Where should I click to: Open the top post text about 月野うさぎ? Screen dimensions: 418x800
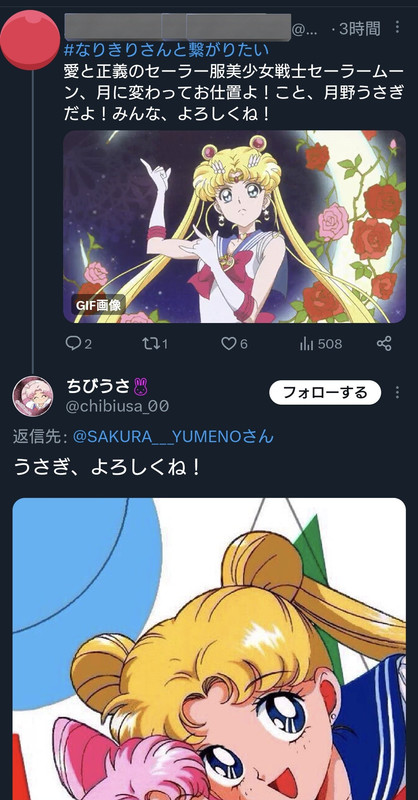[x=234, y=93]
